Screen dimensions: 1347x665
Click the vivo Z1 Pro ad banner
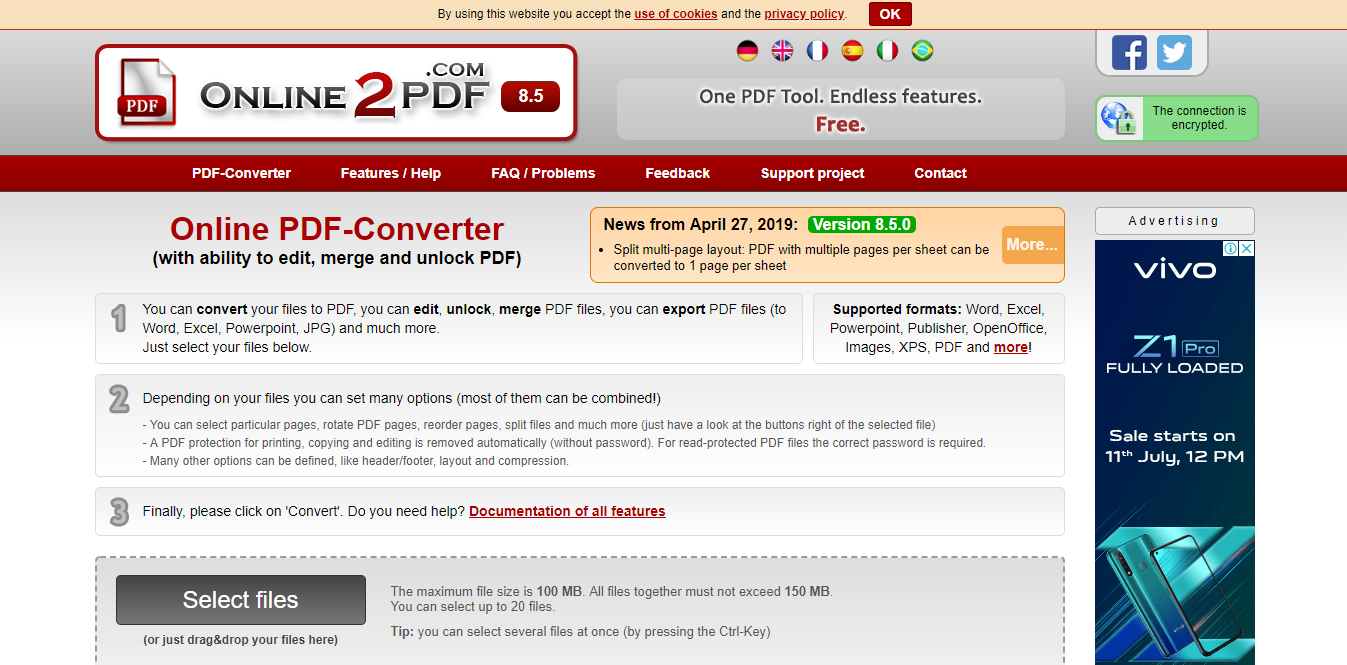coord(1175,452)
